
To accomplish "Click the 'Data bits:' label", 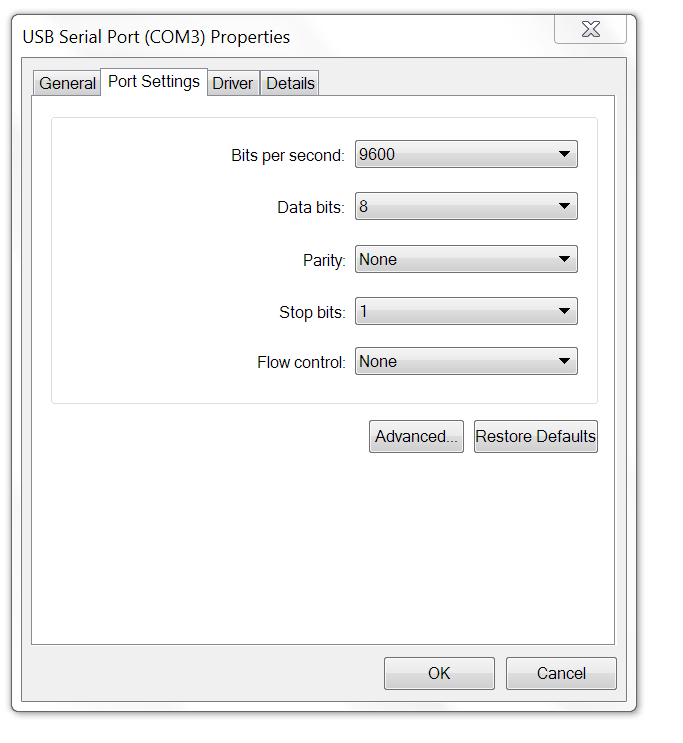I will point(311,208).
